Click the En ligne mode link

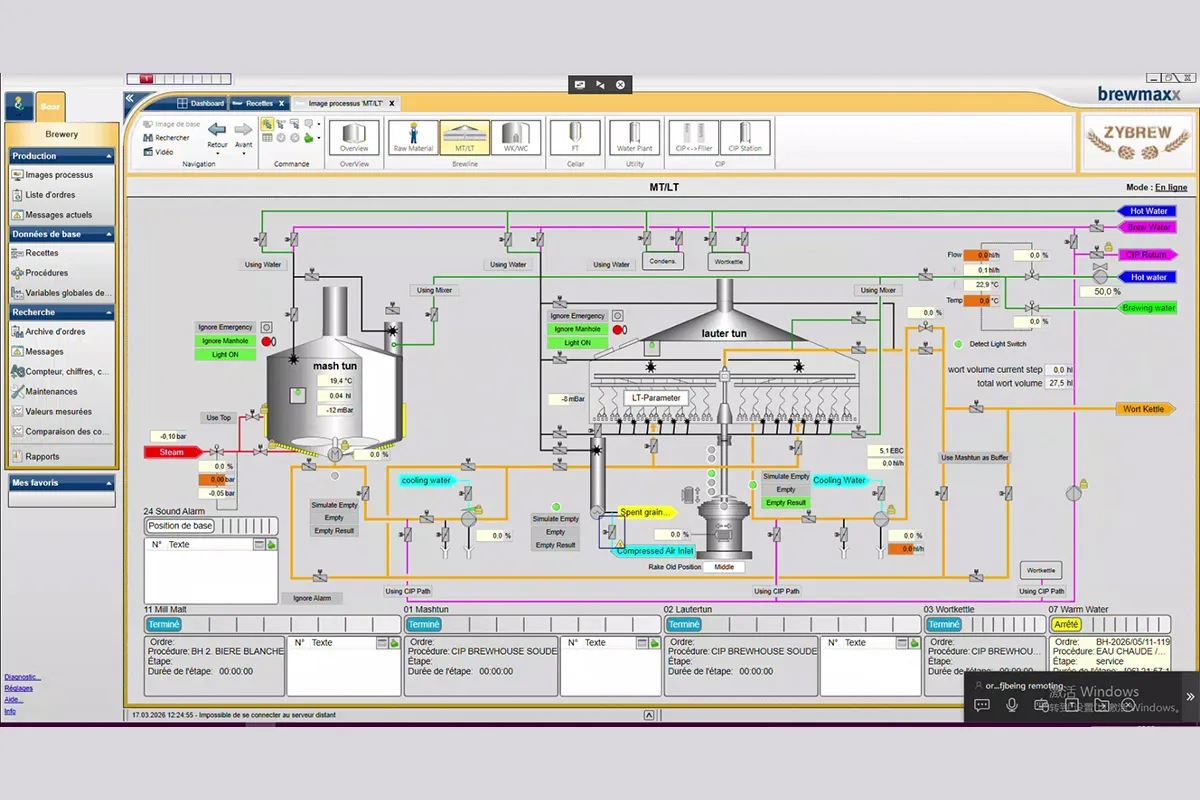(1171, 187)
